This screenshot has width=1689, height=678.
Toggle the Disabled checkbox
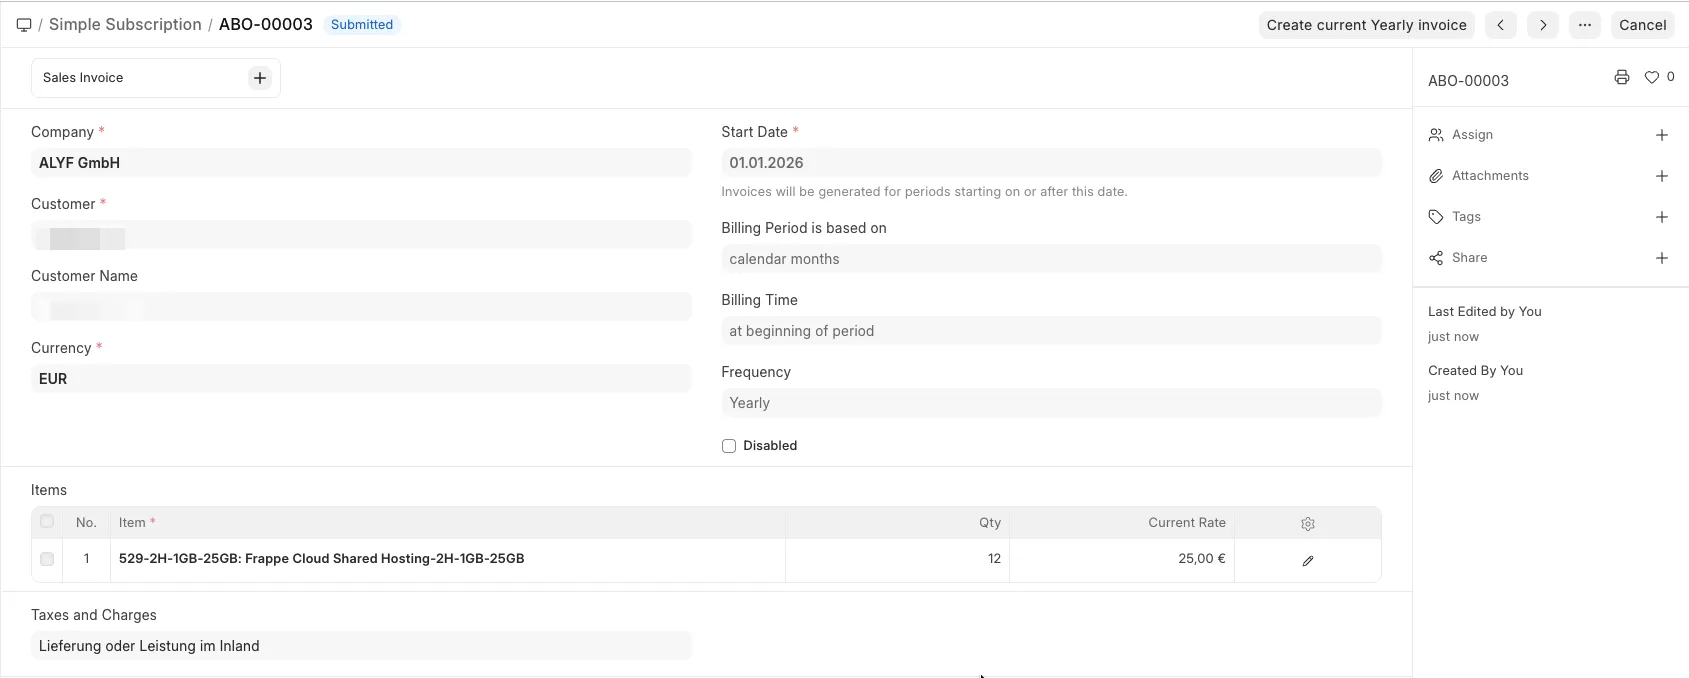pos(729,446)
